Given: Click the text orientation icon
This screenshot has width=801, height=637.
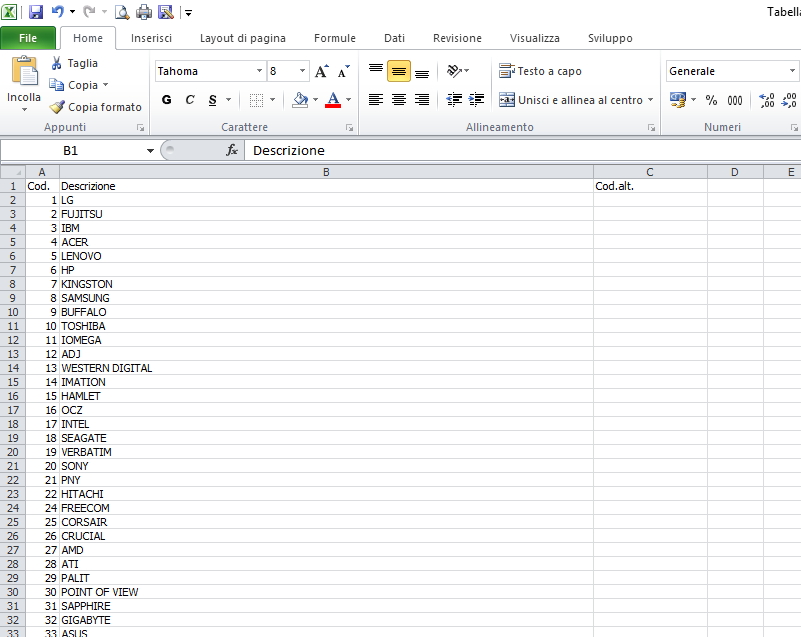Looking at the screenshot, I should [x=454, y=70].
